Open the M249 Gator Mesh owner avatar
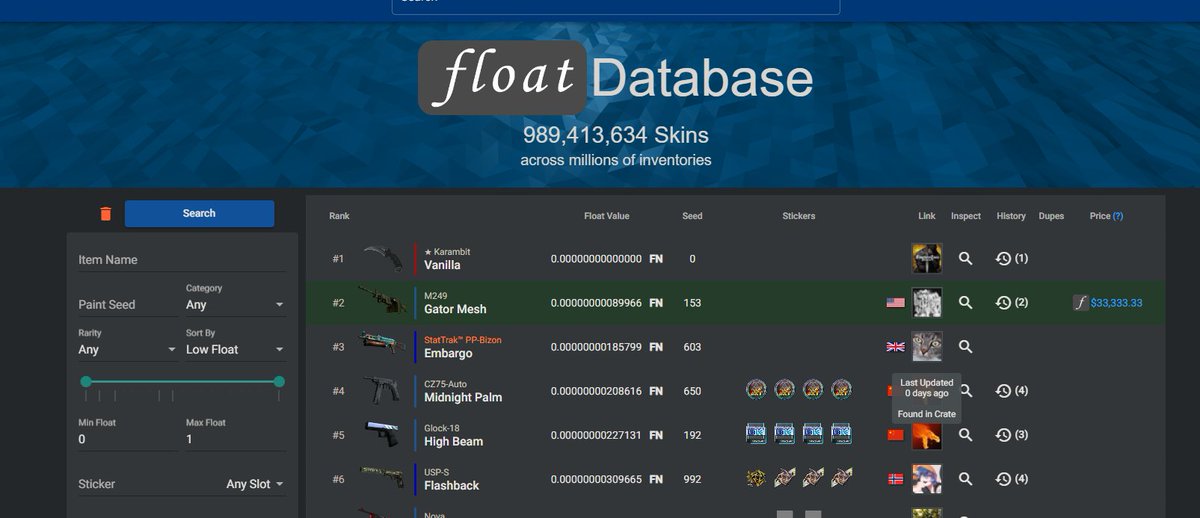The width and height of the screenshot is (1200, 518). 927,303
